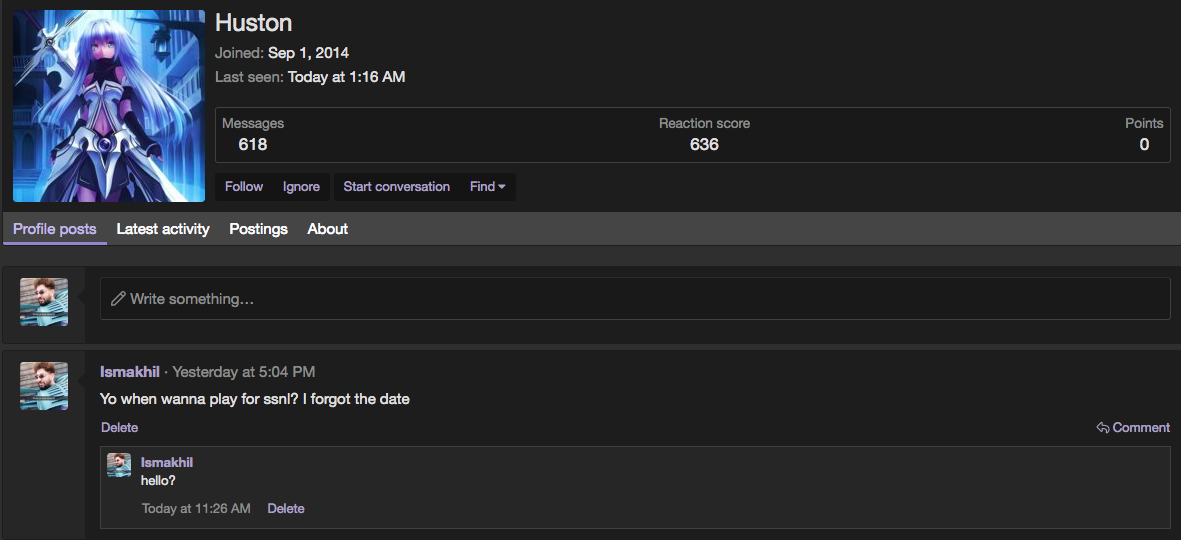Image resolution: width=1181 pixels, height=540 pixels.
Task: Open the About tab
Action: point(328,229)
